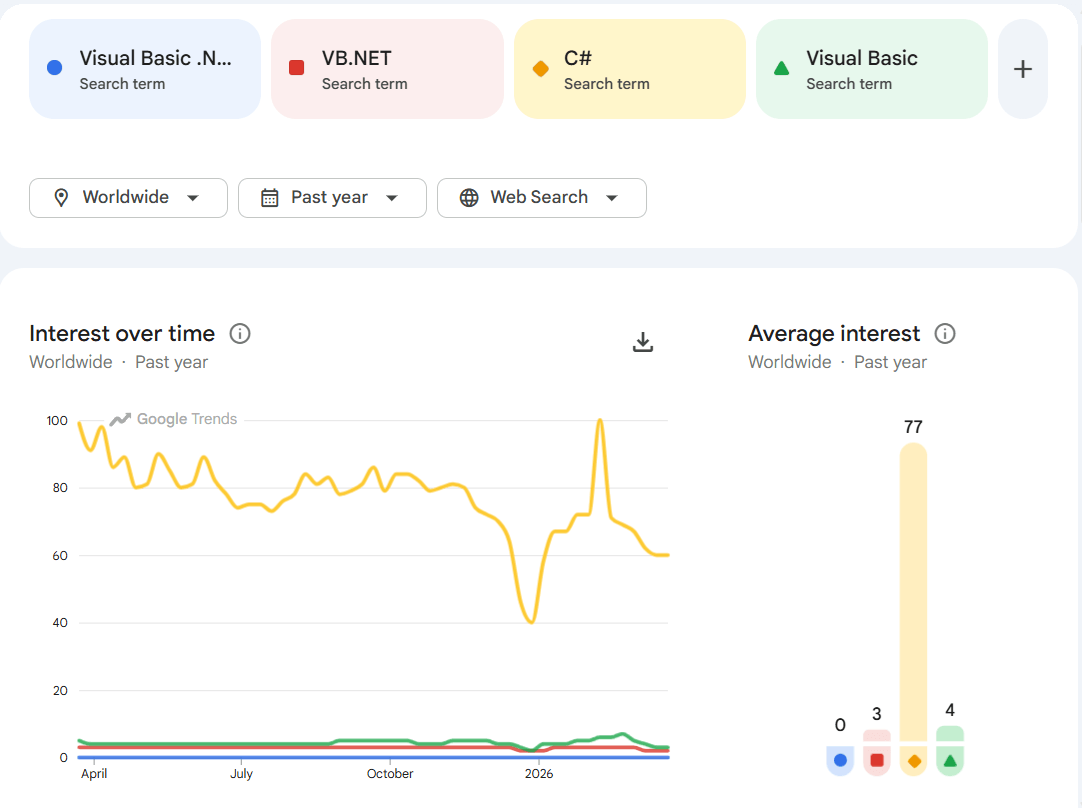Click the yellow C# line at its 2026 peak

point(600,422)
